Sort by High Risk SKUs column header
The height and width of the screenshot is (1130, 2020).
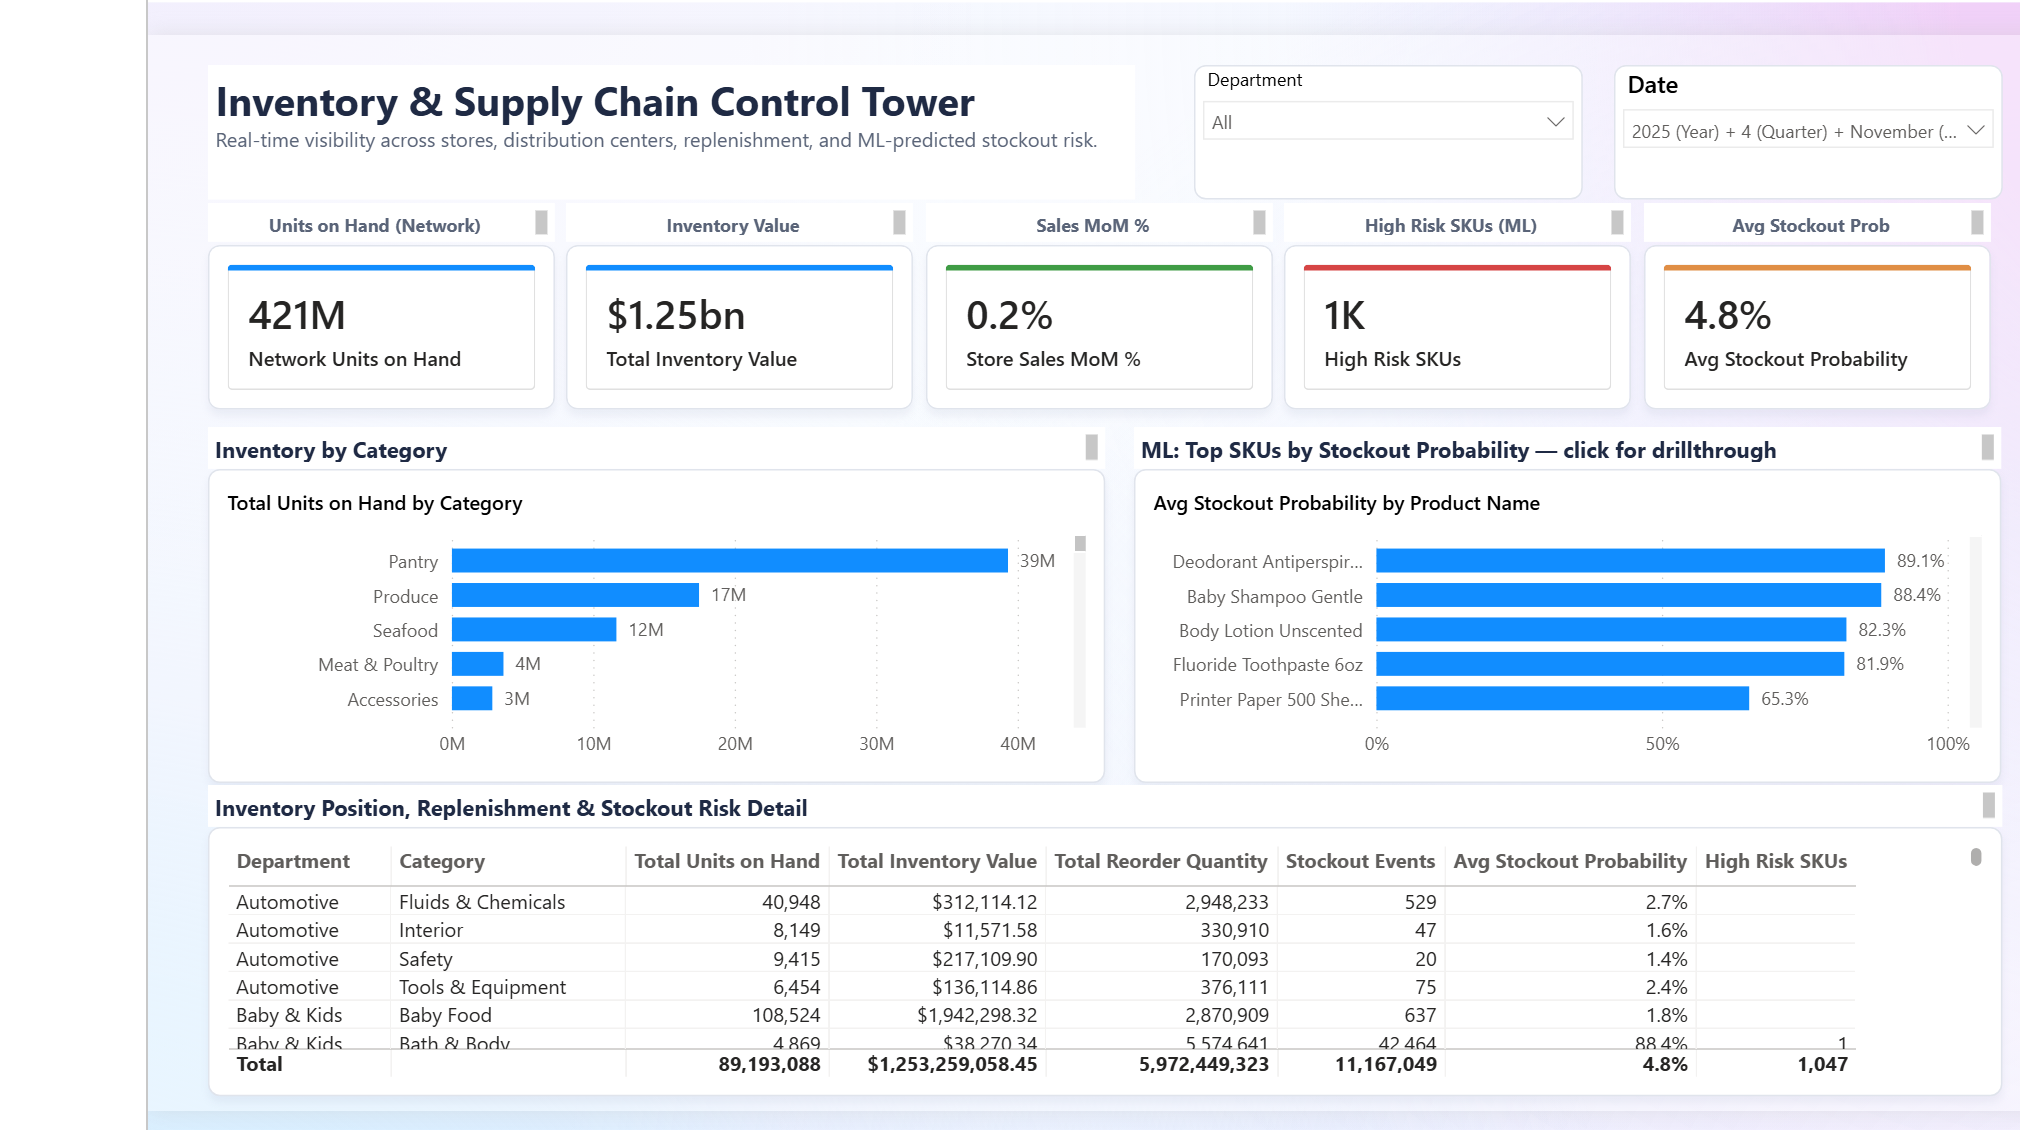point(1776,861)
